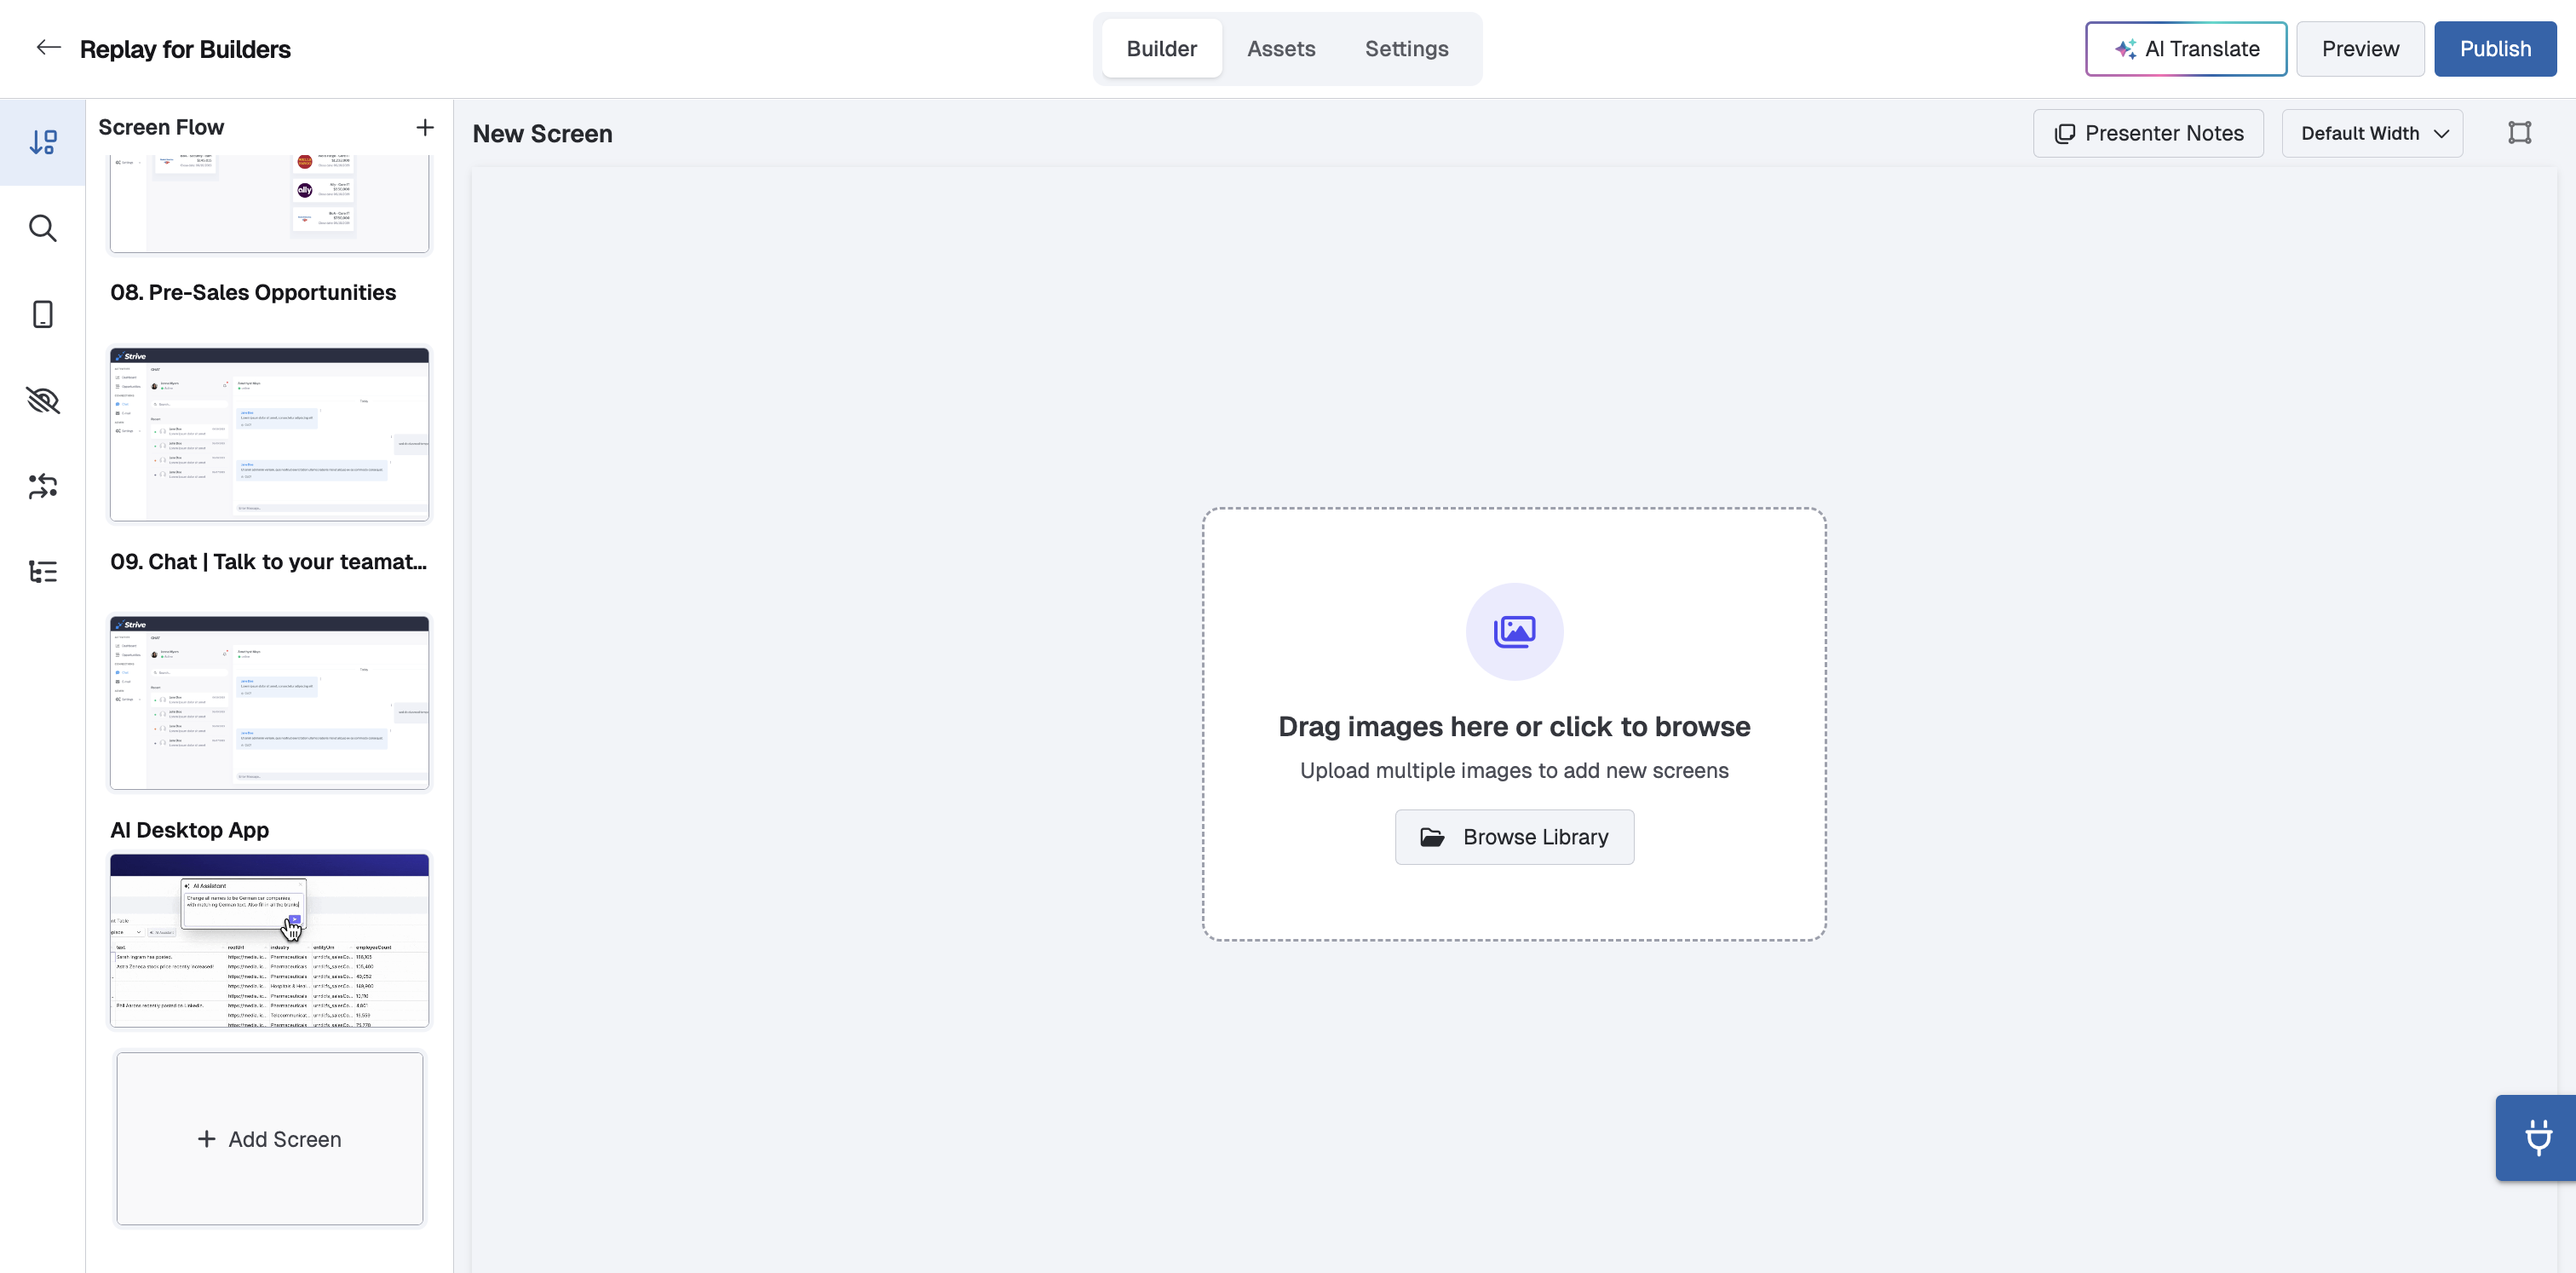Screen dimensions: 2576x1273
Task: Switch to the Assets tab
Action: click(x=1281, y=48)
